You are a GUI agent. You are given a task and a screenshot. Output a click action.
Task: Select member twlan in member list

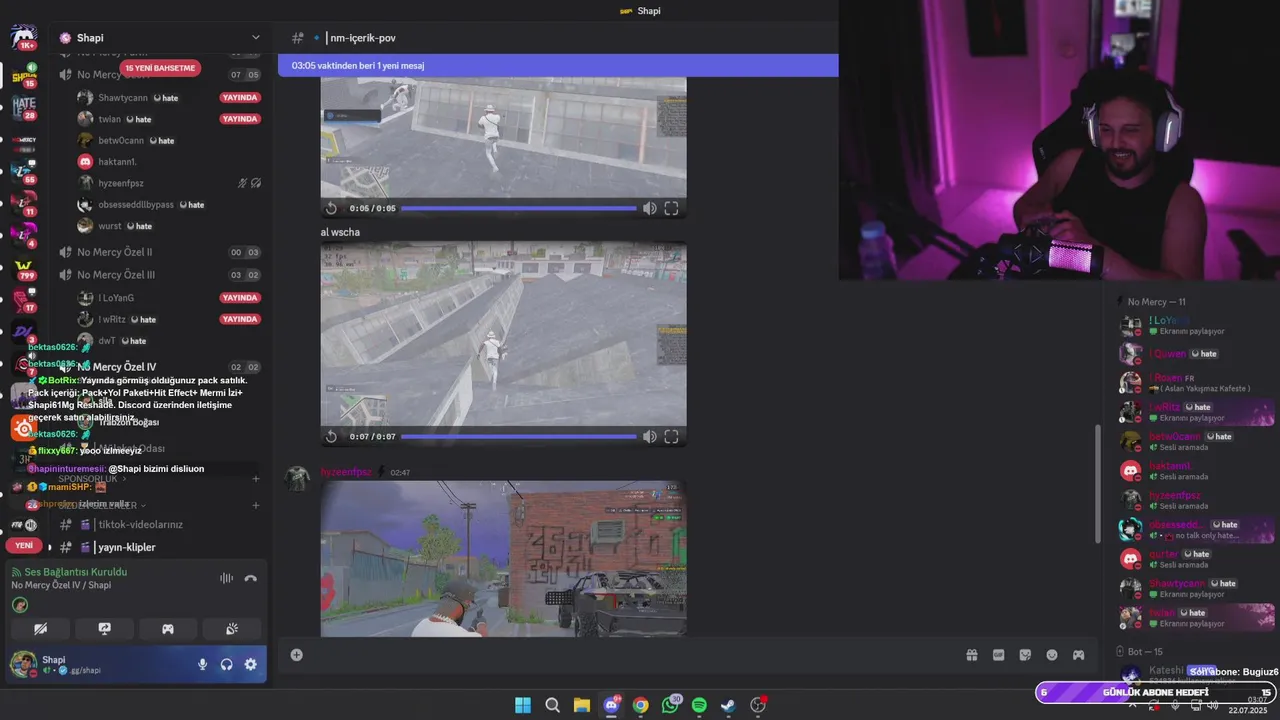[1196, 617]
